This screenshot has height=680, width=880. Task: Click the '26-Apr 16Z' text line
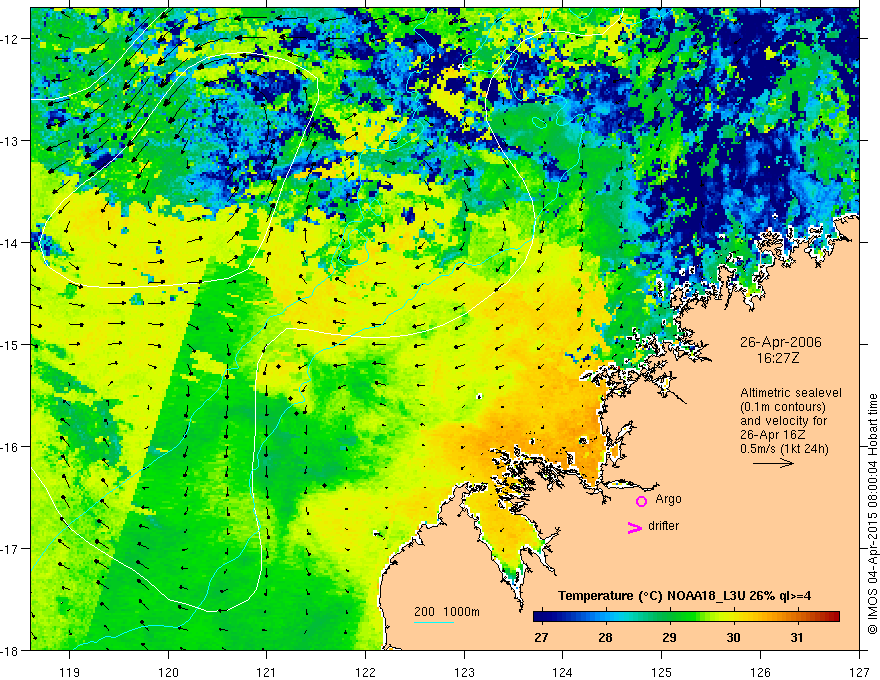coord(773,435)
